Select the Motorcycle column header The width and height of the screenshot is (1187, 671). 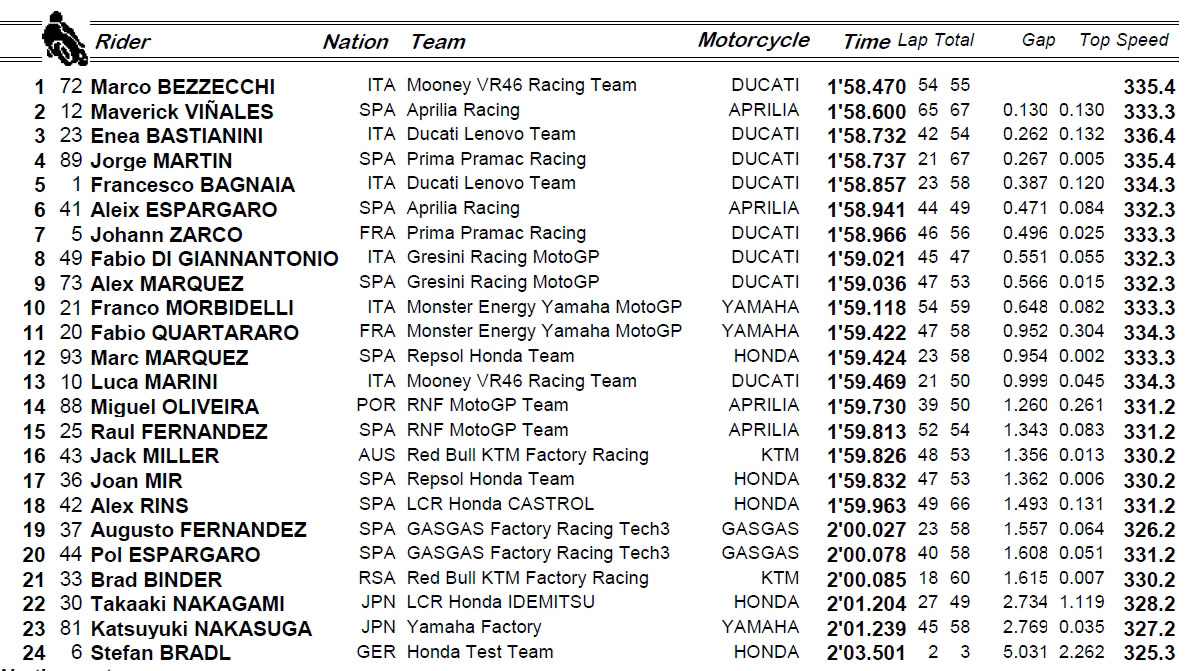753,40
